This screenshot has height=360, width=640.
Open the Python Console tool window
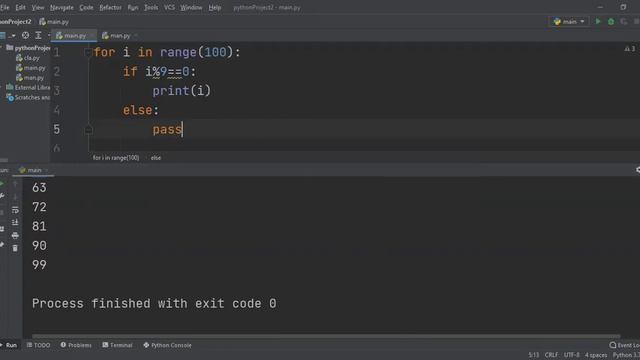pyautogui.click(x=167, y=345)
